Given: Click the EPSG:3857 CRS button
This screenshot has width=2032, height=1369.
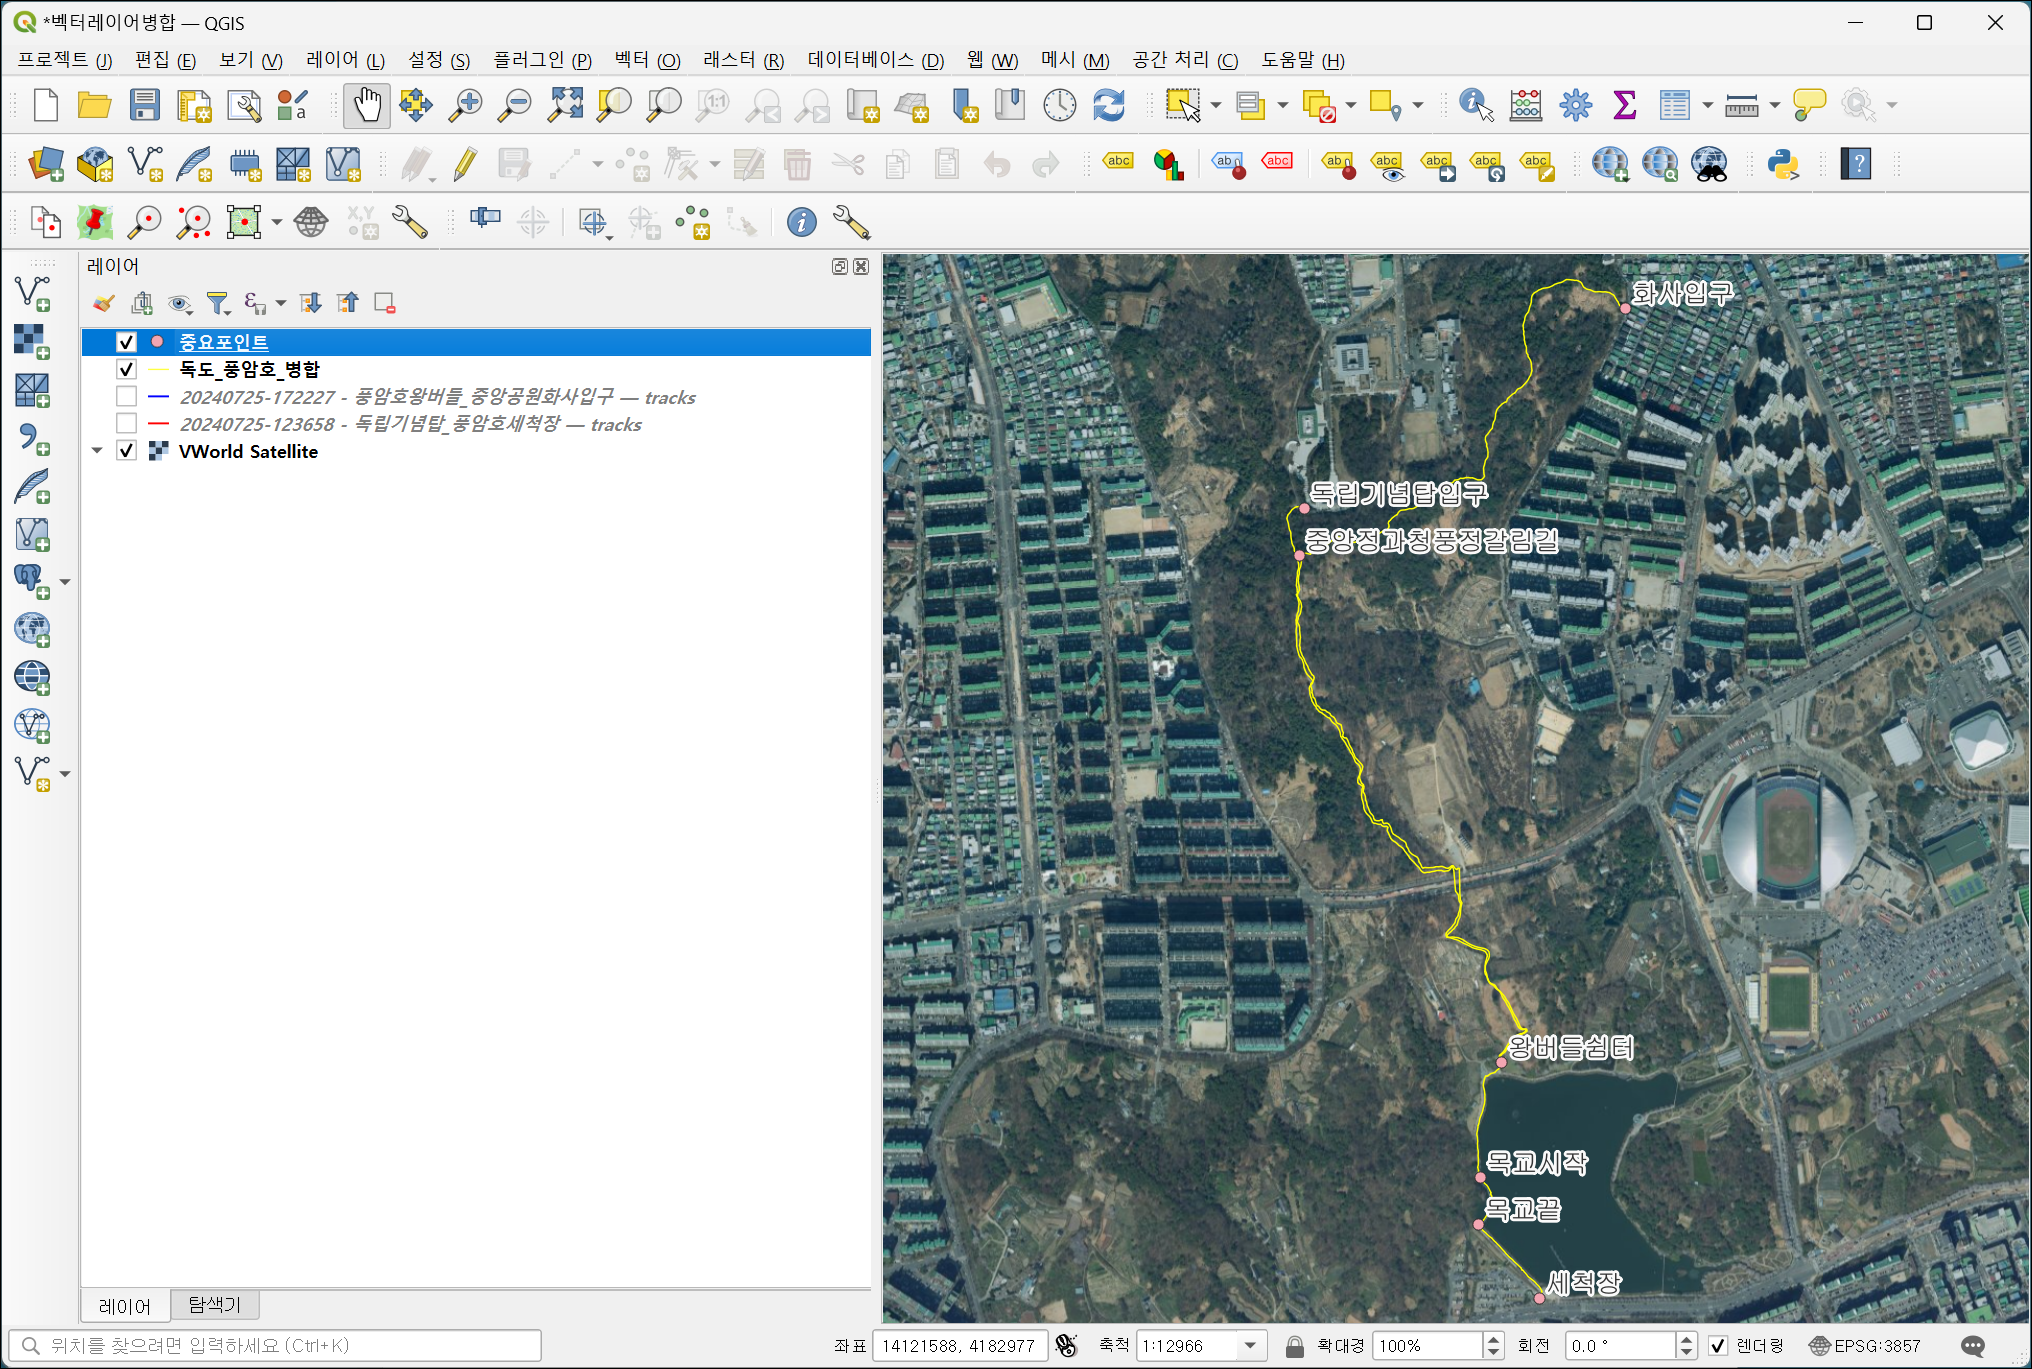Looking at the screenshot, I should click(1866, 1345).
